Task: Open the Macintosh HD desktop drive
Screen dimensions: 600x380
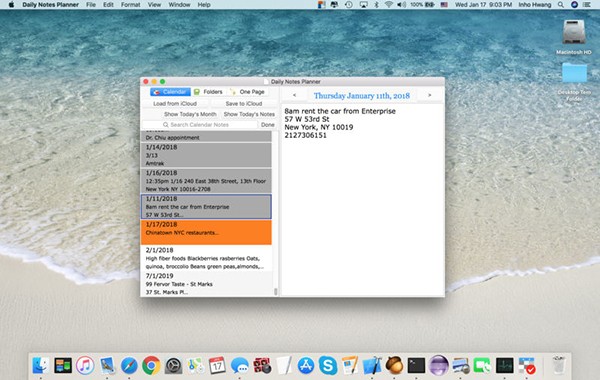Action: 574,37
